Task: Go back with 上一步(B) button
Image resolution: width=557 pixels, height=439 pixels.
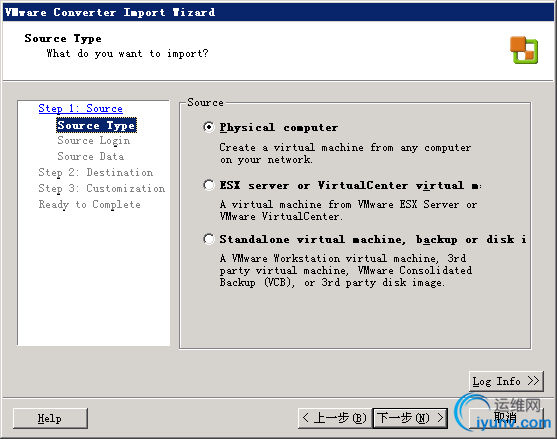Action: [335, 418]
